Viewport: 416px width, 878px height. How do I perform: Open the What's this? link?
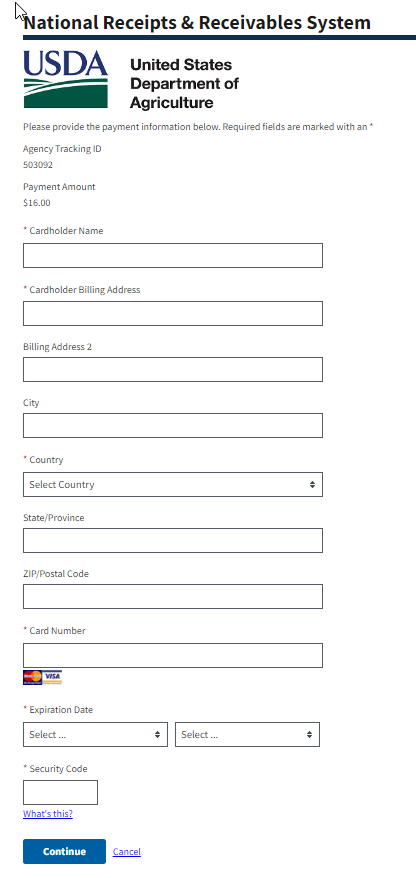[48, 814]
